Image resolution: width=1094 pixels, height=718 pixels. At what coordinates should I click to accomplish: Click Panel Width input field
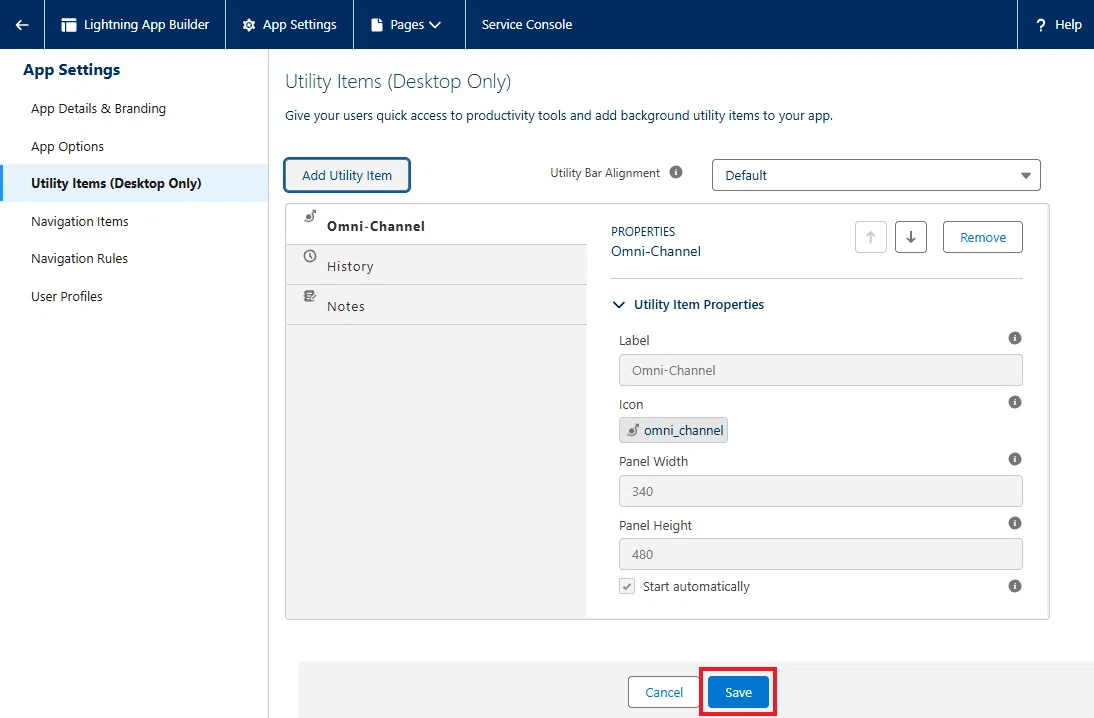tap(820, 491)
